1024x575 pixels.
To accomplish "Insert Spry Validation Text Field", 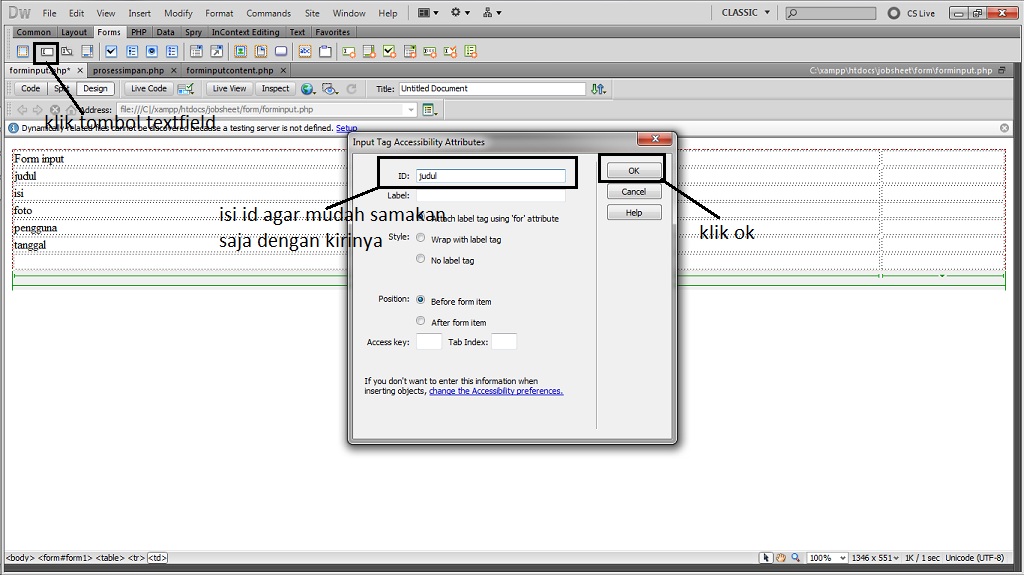I will click(349, 52).
